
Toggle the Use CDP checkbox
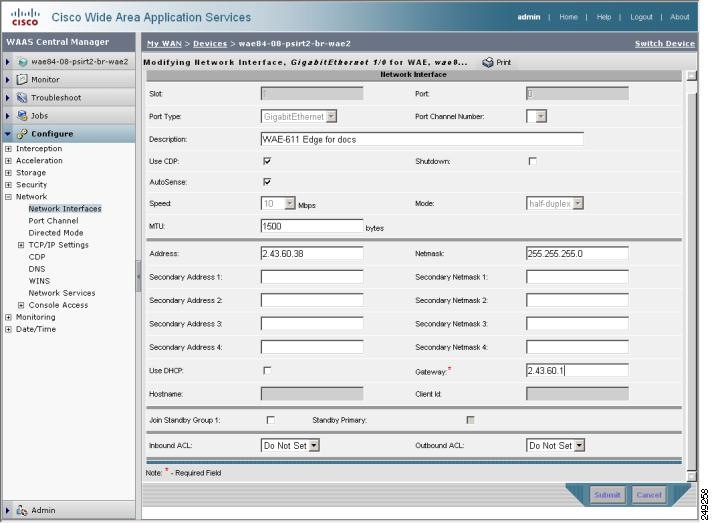(x=267, y=161)
